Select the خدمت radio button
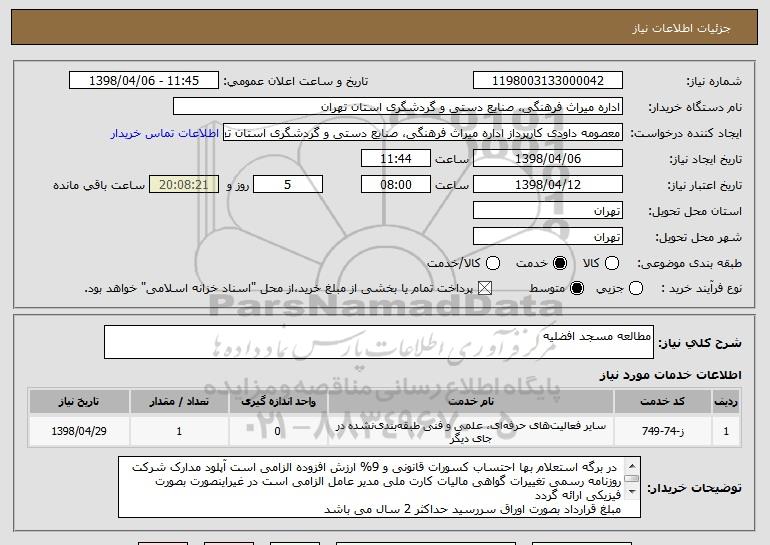The width and height of the screenshot is (770, 545). pos(560,263)
